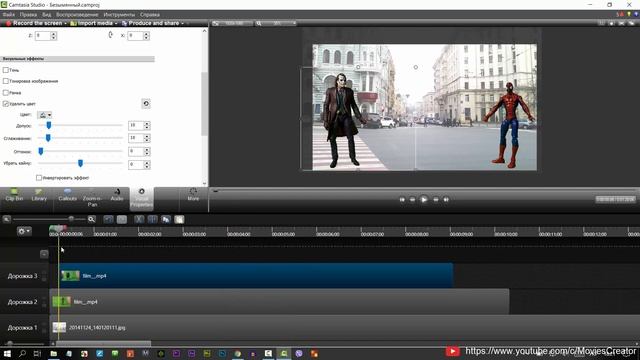This screenshot has width=640, height=360.
Task: Open the Windows Start menu
Action: point(7,353)
